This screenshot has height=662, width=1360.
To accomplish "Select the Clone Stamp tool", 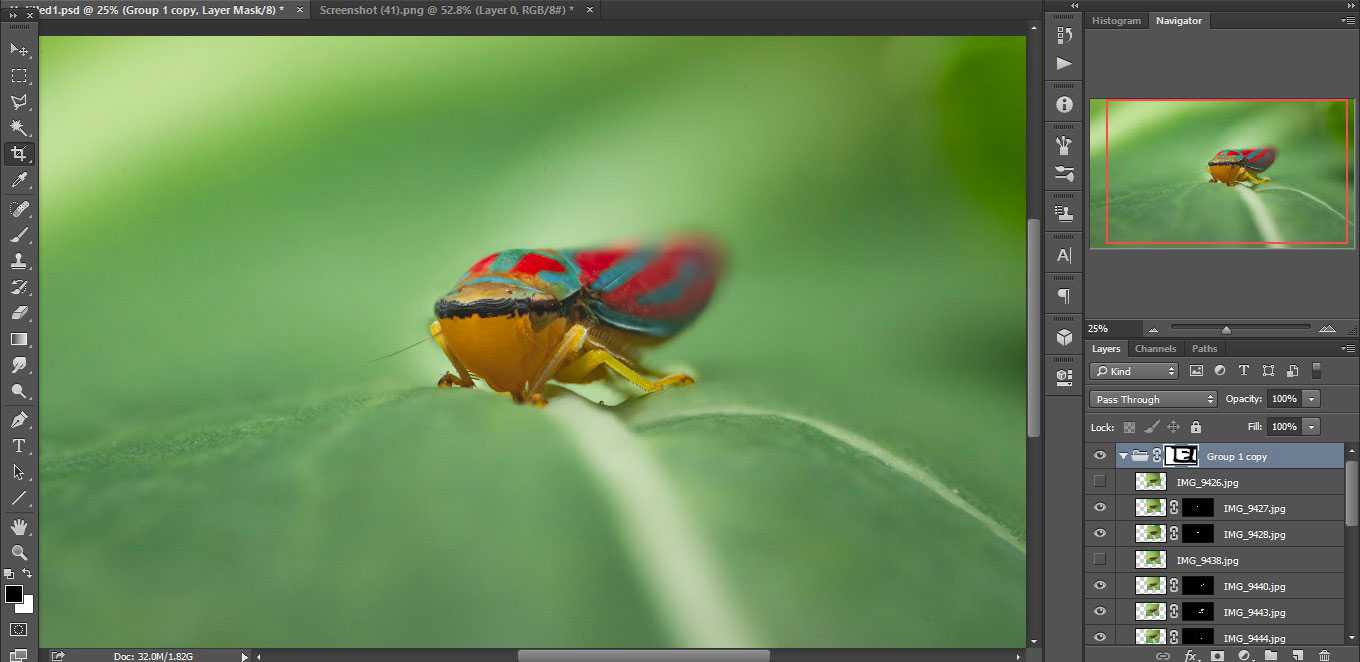I will pyautogui.click(x=19, y=260).
